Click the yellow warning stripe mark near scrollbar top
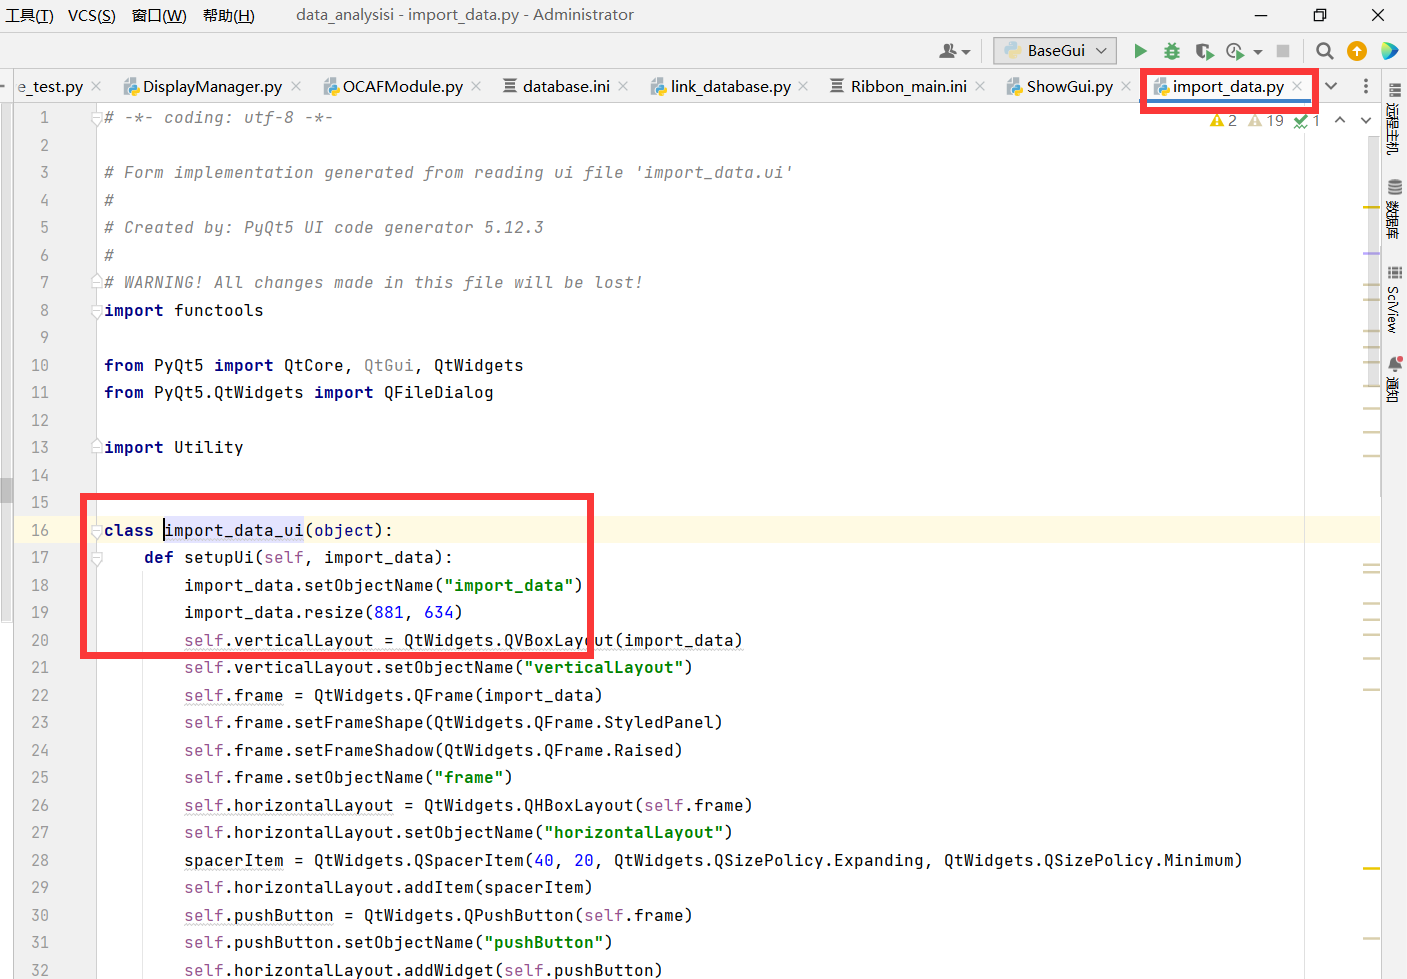Viewport: 1407px width, 979px height. pyautogui.click(x=1372, y=207)
